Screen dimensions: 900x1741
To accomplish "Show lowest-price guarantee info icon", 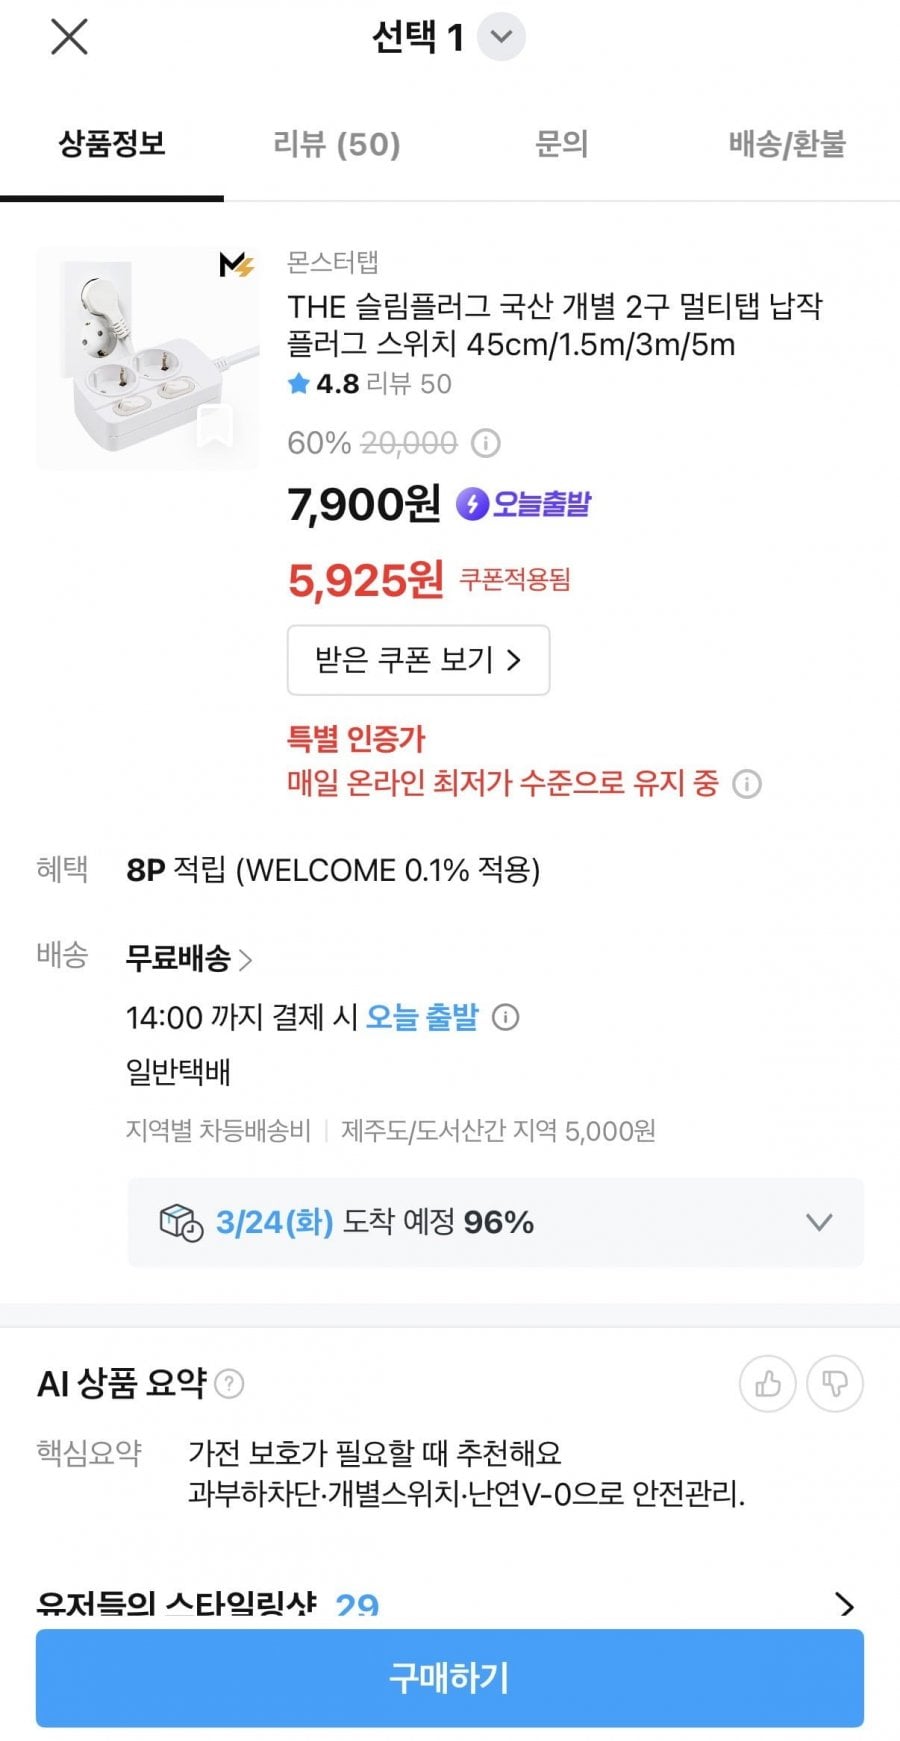I will [x=747, y=784].
